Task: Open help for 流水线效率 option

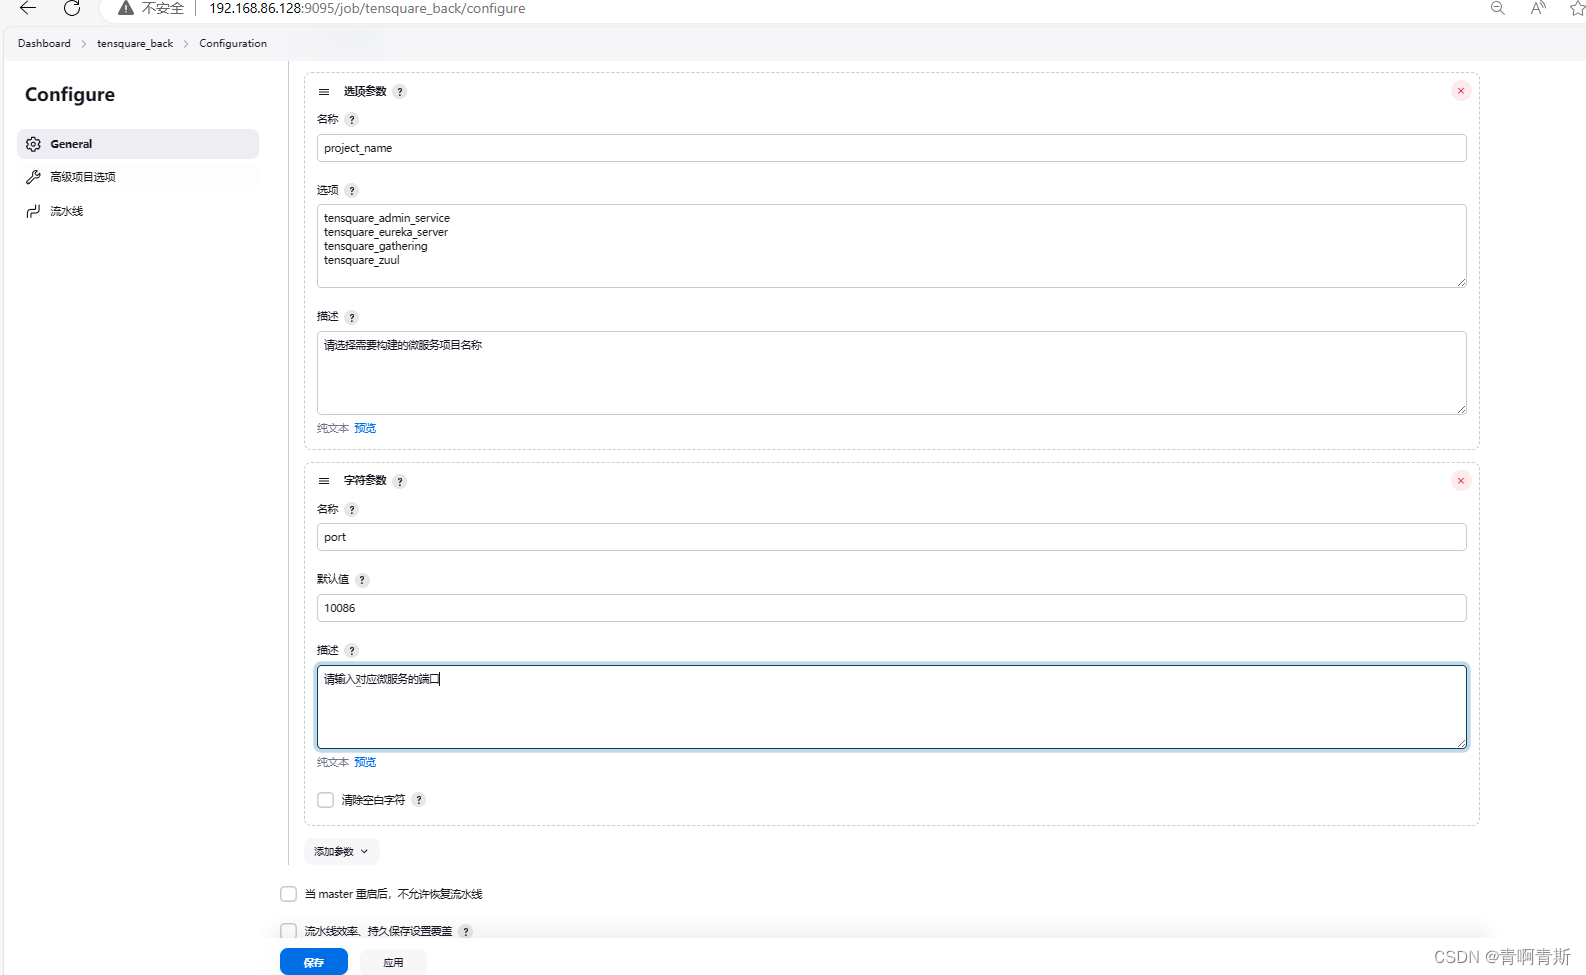Action: 466,932
